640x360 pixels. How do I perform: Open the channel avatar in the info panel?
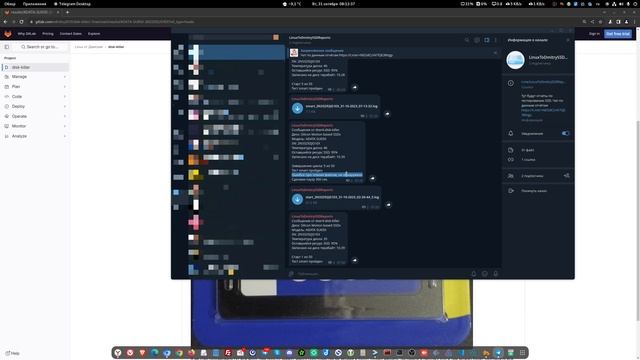click(x=515, y=60)
